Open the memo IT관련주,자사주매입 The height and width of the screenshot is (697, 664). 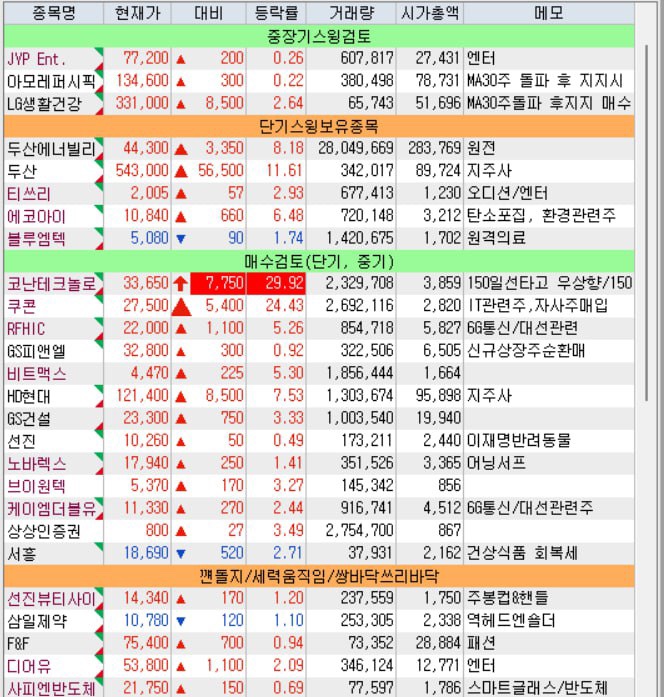(537, 306)
